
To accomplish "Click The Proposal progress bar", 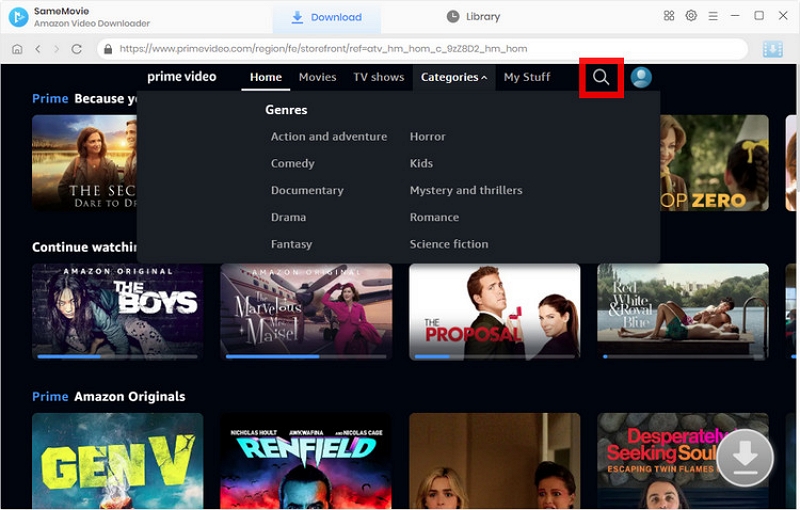I will (494, 356).
